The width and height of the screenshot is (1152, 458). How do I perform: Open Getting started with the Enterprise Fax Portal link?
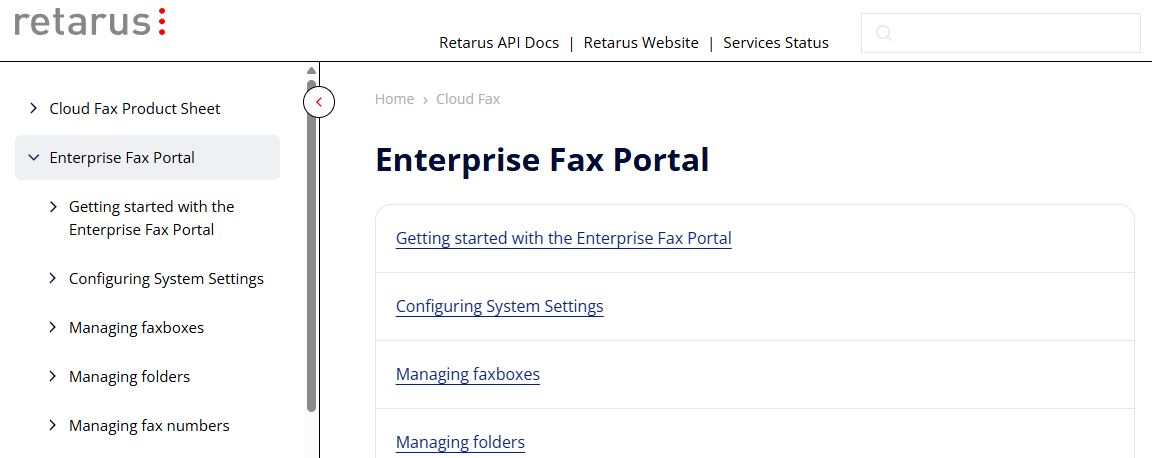coord(564,238)
